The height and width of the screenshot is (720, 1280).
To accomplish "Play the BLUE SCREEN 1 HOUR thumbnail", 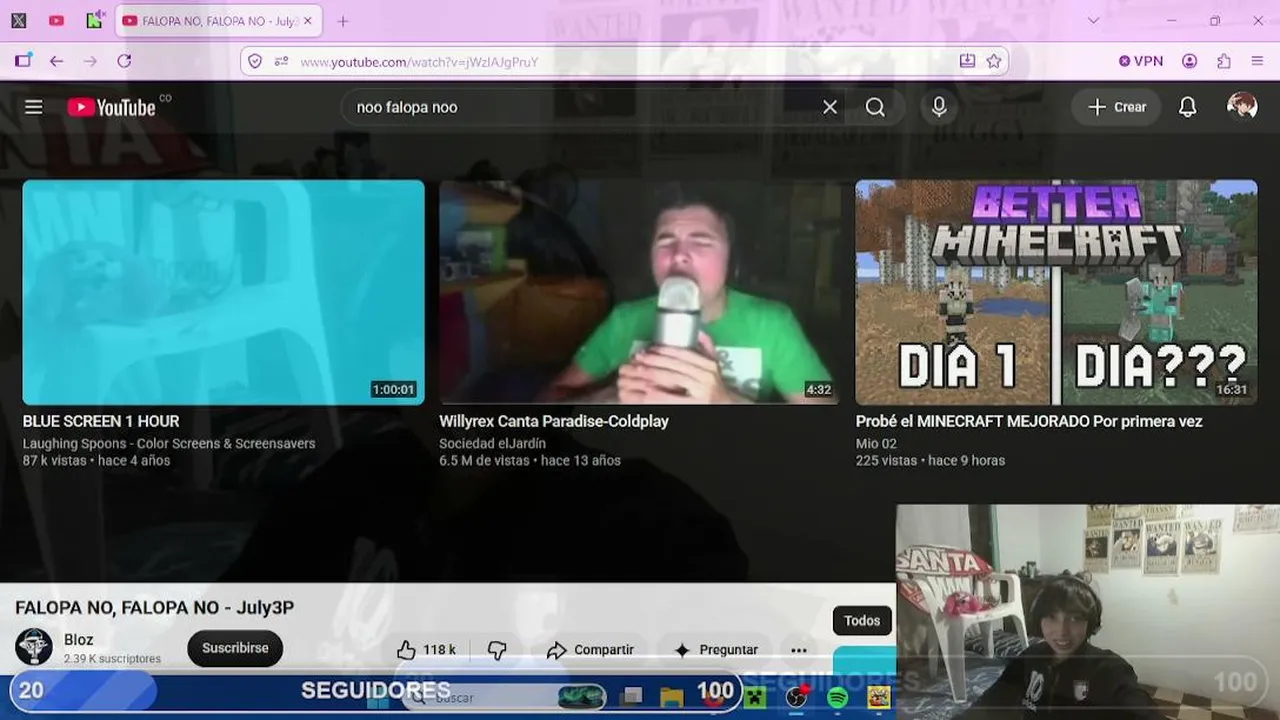I will [x=223, y=292].
